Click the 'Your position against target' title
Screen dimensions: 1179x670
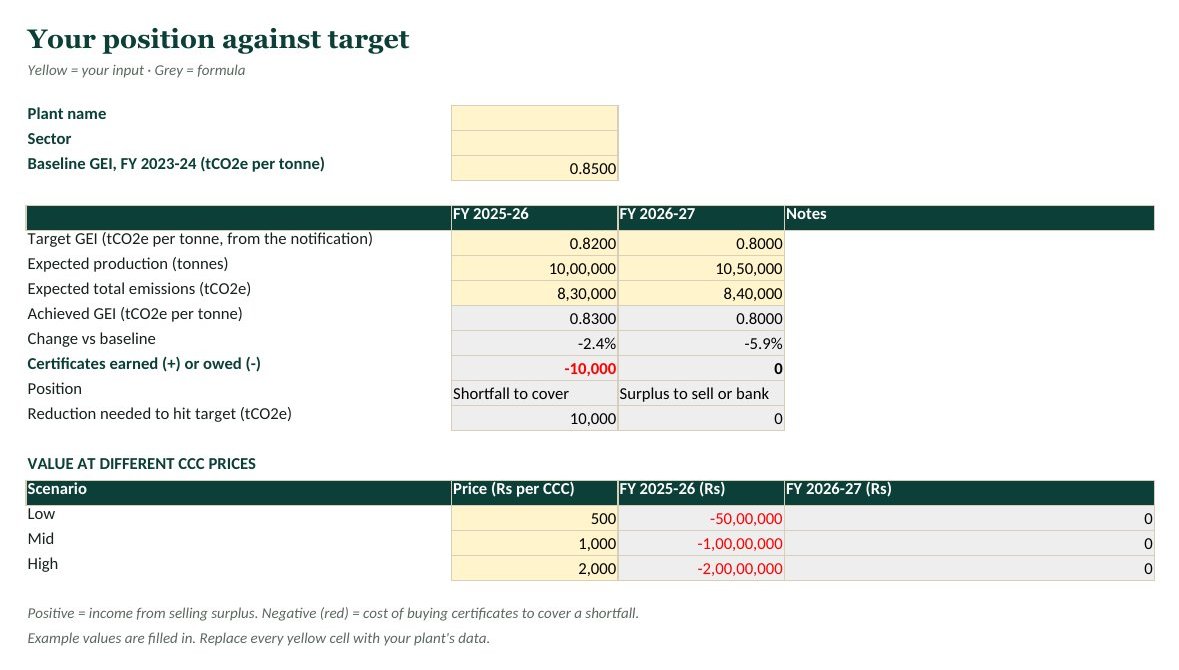(218, 39)
